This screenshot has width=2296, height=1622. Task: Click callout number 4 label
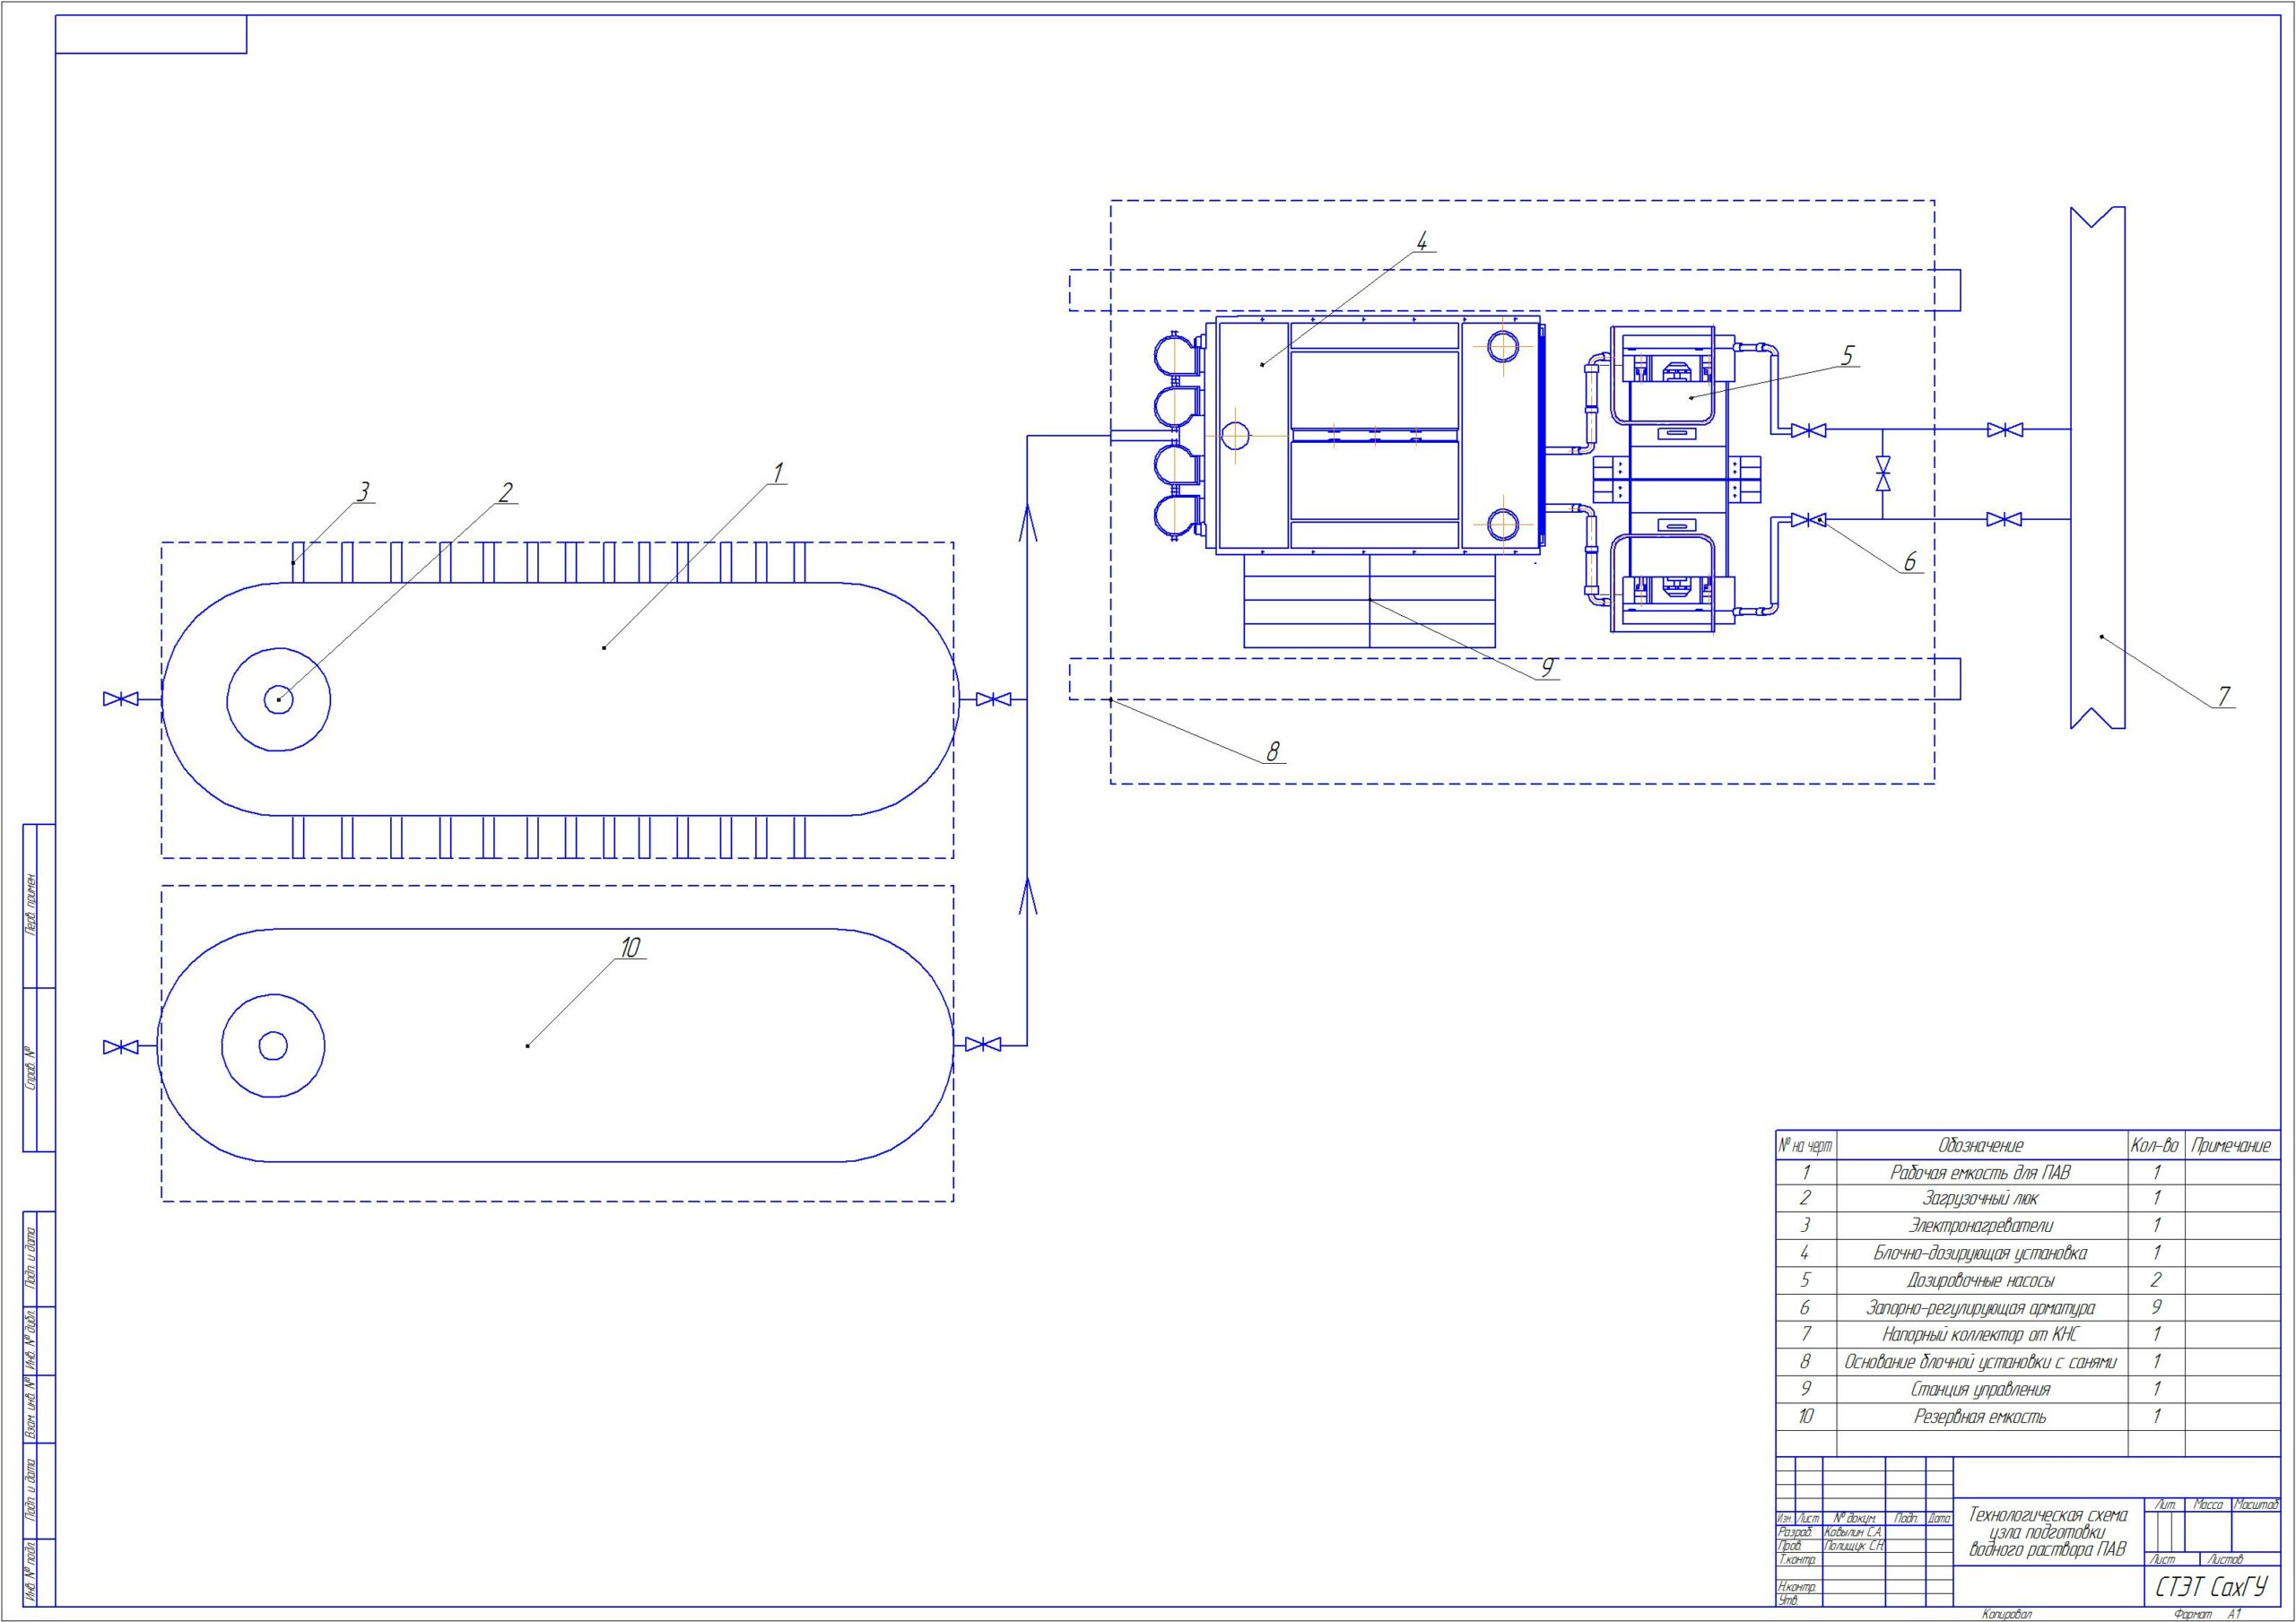click(x=1421, y=240)
